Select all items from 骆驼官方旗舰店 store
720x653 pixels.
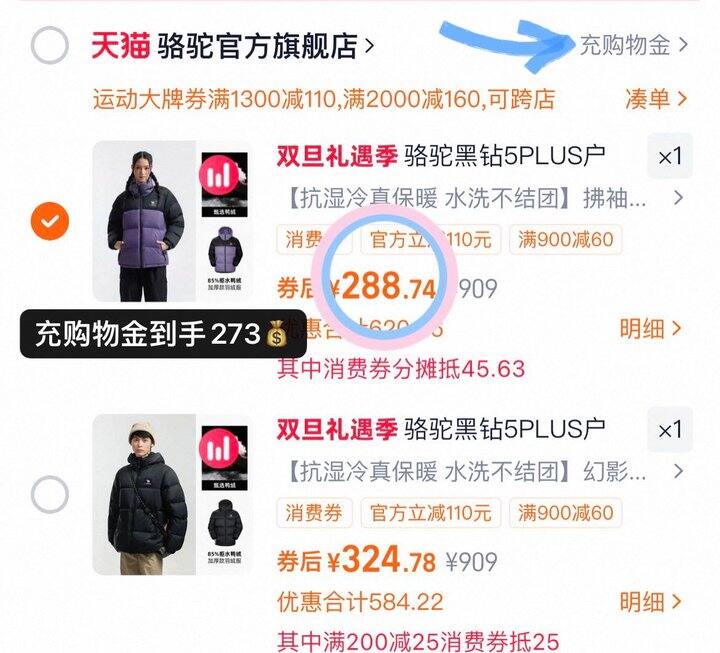(50, 45)
